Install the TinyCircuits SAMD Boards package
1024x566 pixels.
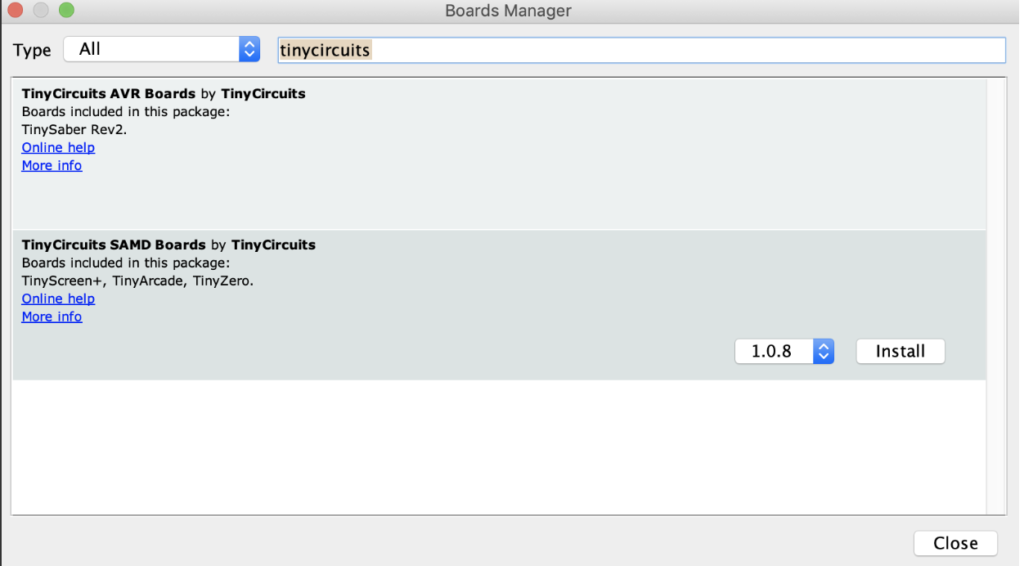point(900,351)
